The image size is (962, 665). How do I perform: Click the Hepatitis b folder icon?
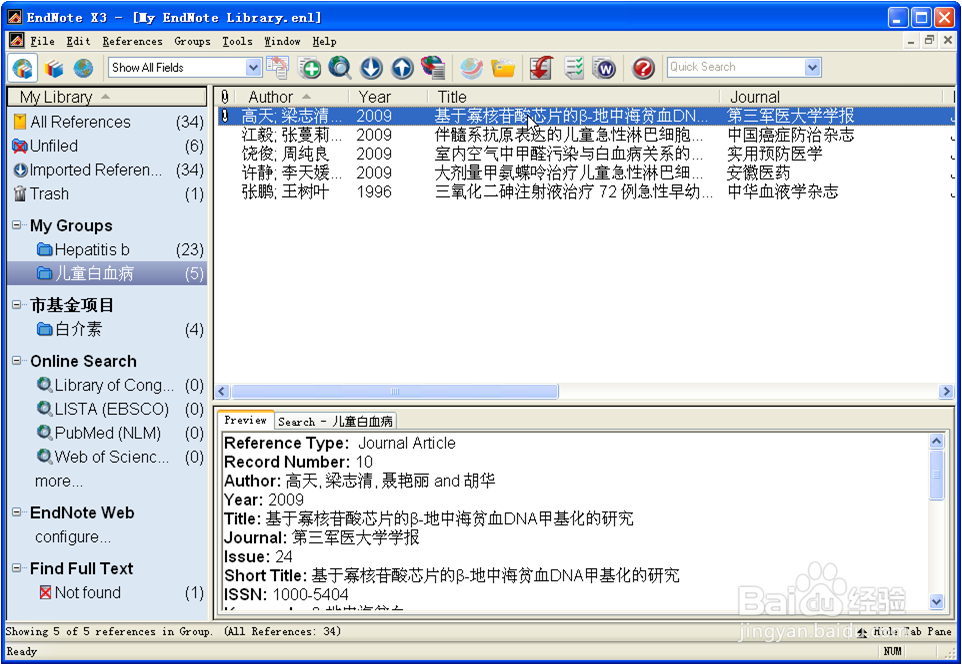pyautogui.click(x=44, y=250)
